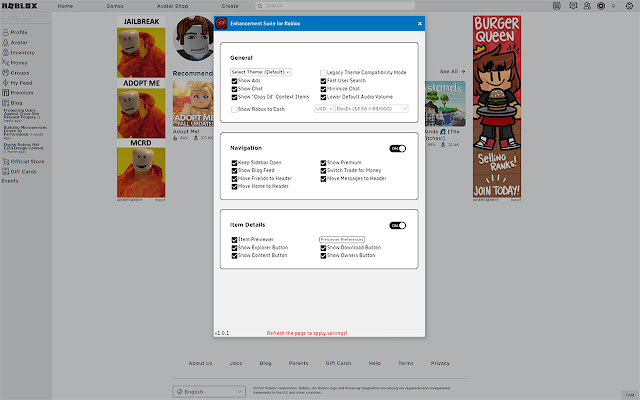This screenshot has height=400, width=640.
Task: Toggle Show Owners Button checkbox
Action: [323, 256]
